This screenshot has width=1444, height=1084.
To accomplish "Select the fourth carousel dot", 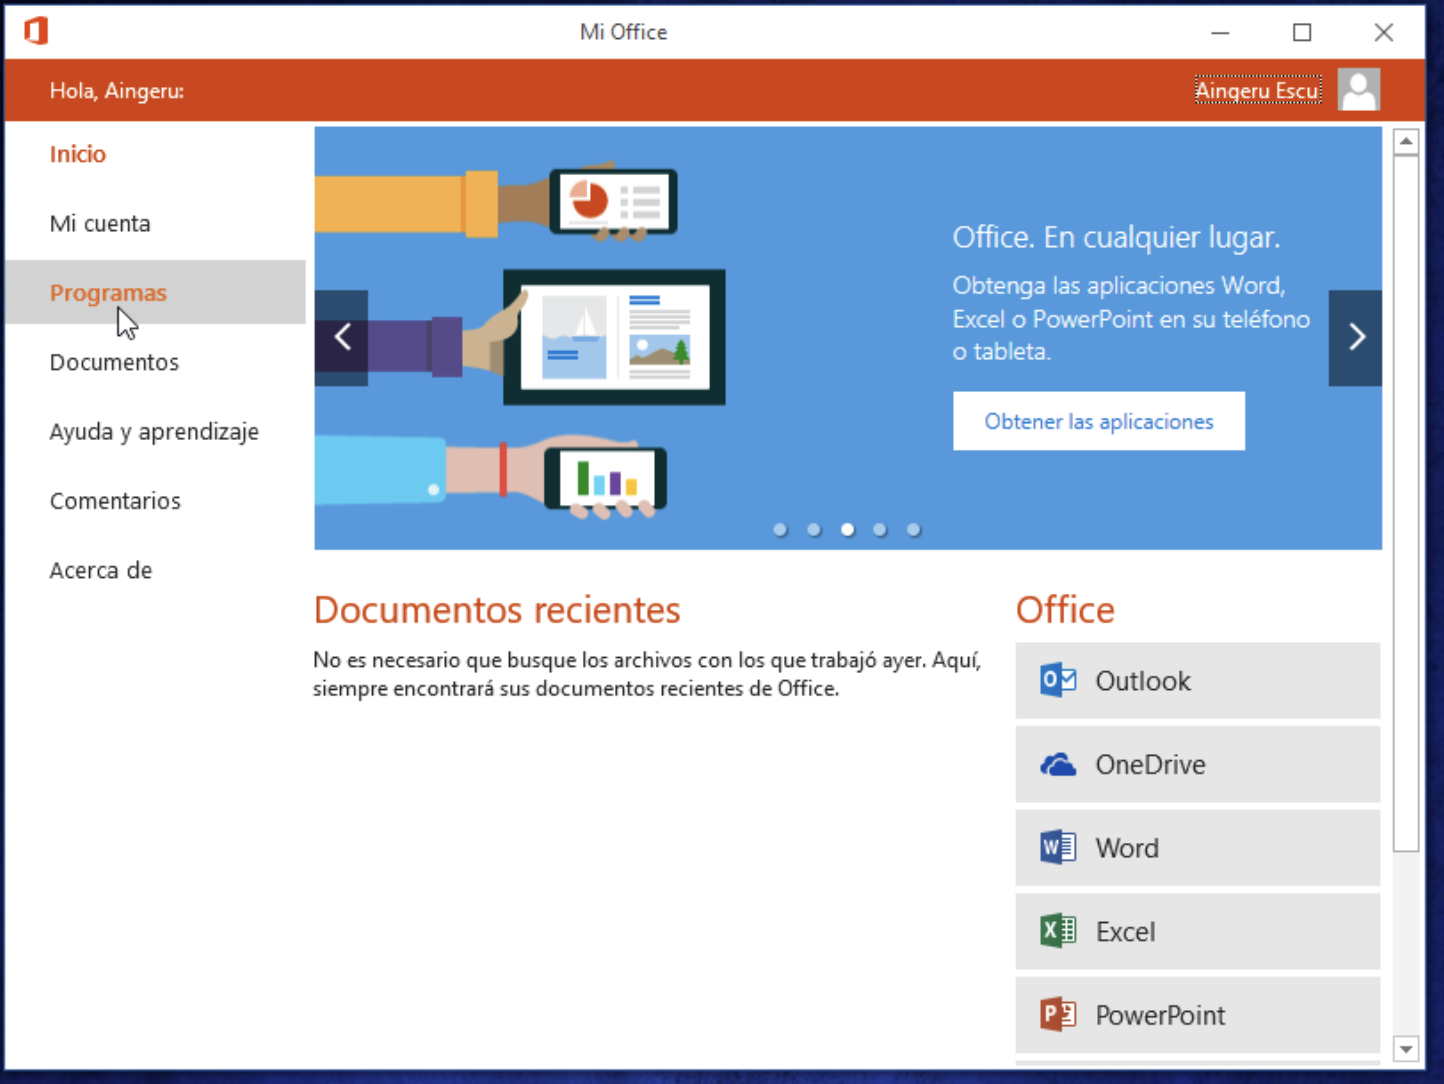I will click(x=880, y=530).
